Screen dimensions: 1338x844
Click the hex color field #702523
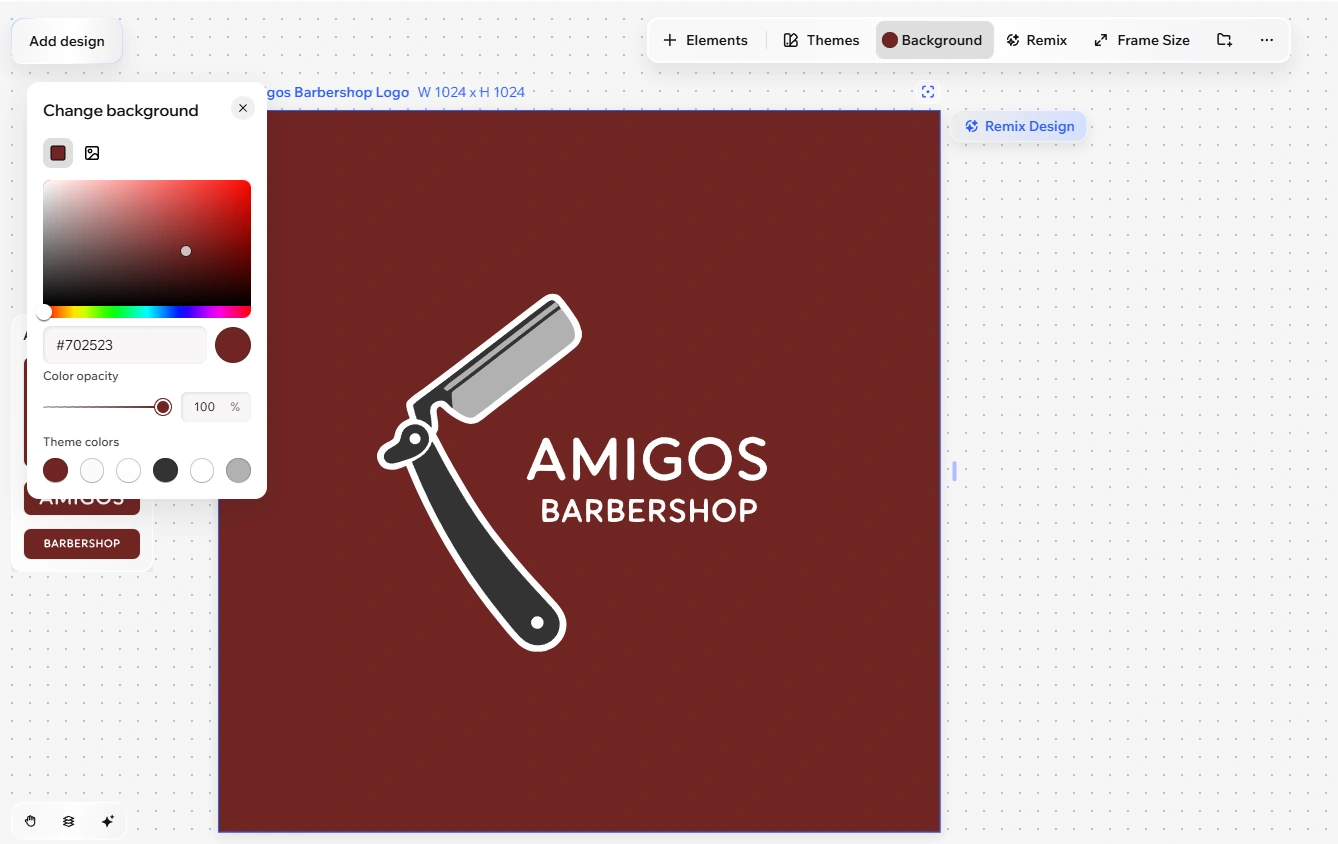125,345
